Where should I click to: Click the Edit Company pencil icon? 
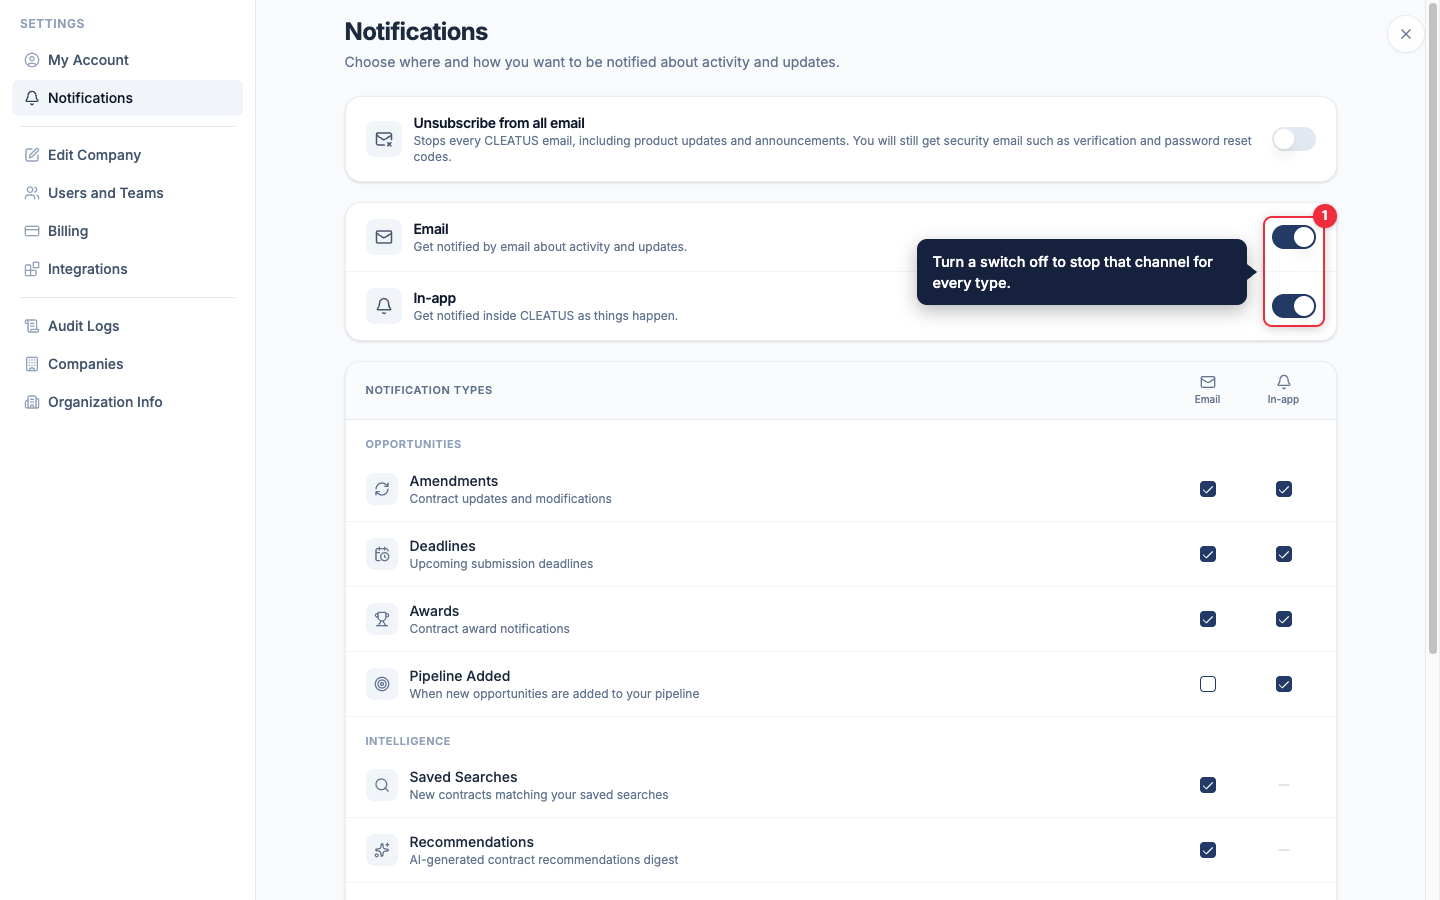(x=32, y=155)
